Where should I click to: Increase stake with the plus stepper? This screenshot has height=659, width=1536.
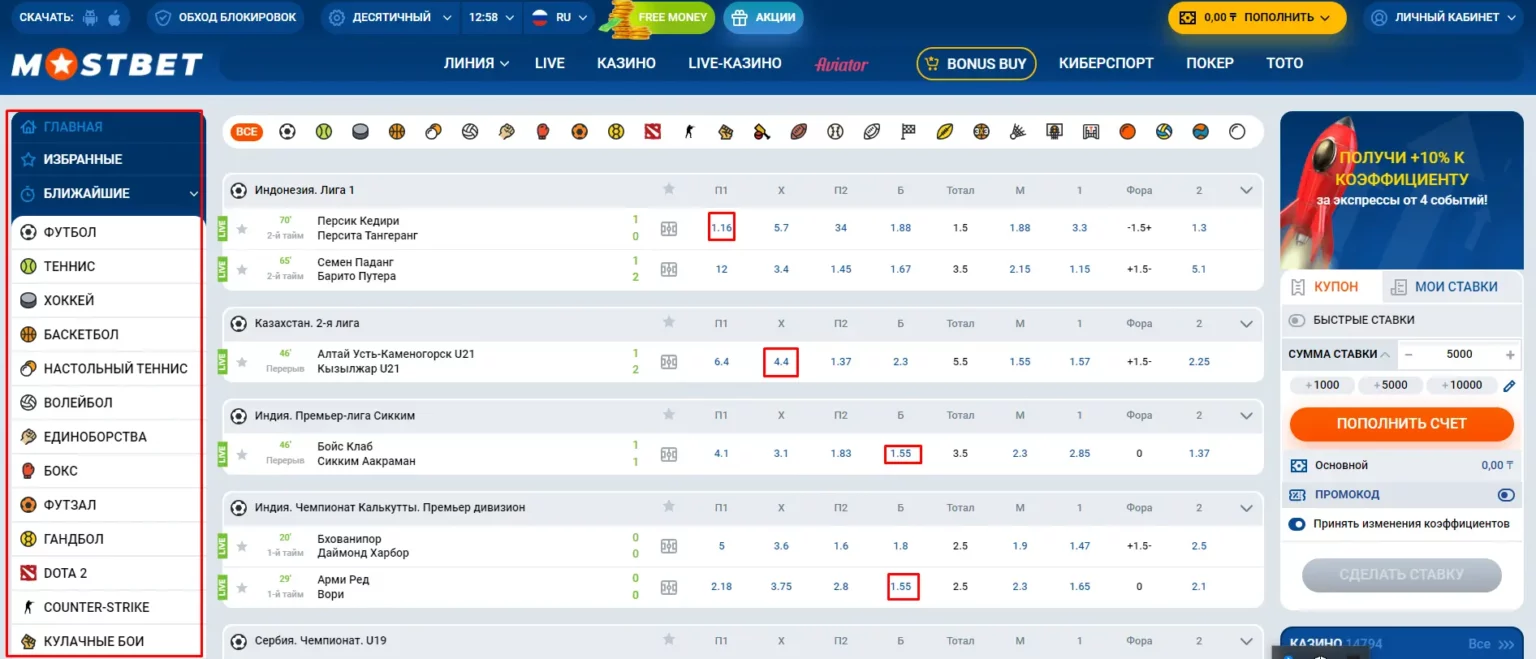(x=1510, y=354)
